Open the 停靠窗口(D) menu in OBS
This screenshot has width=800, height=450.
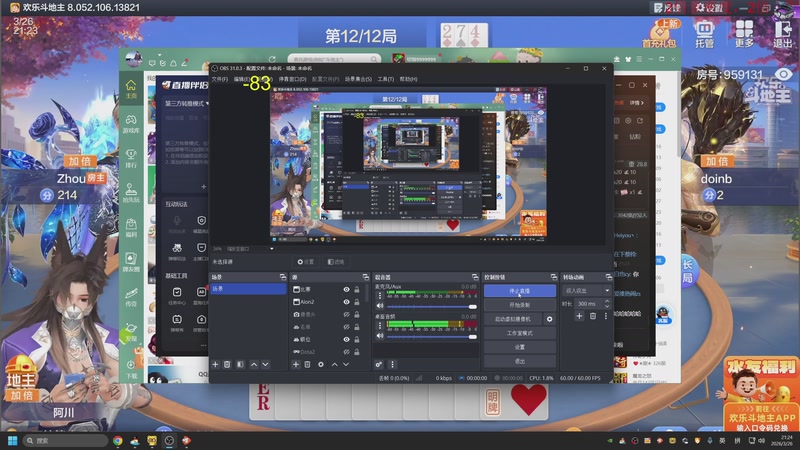tap(292, 79)
